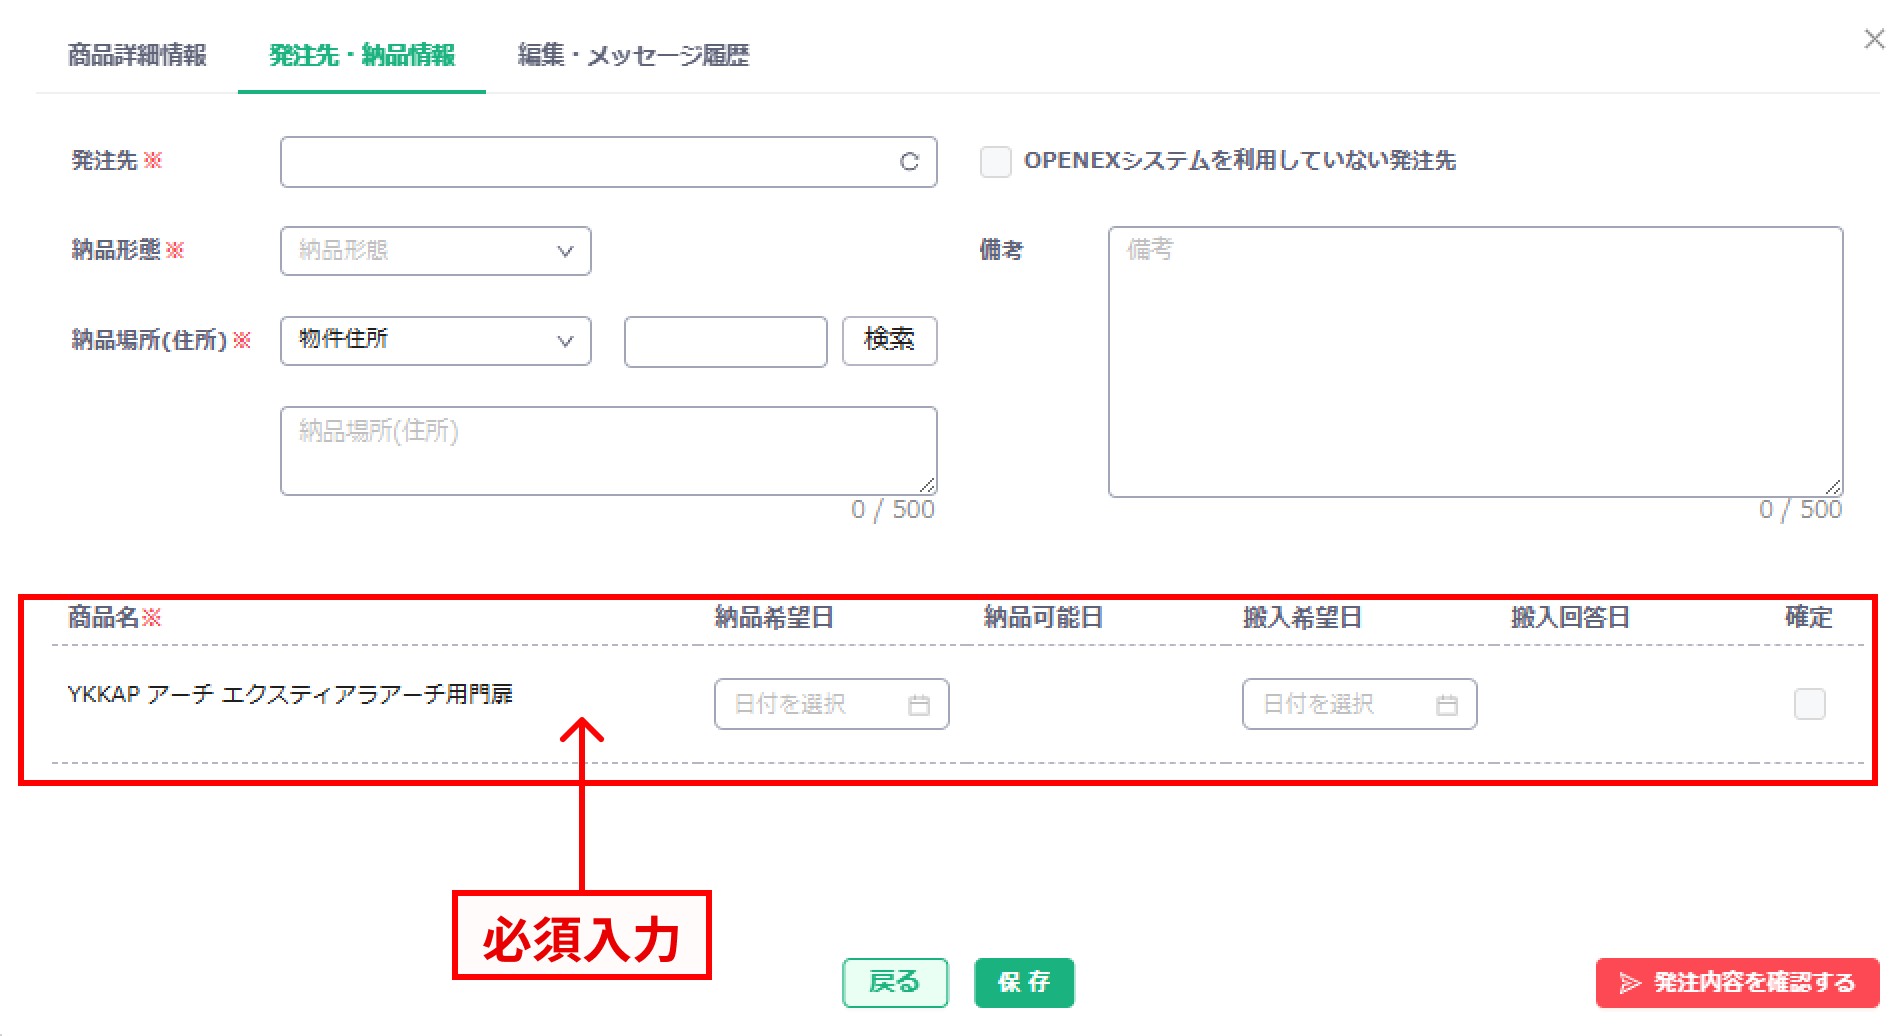Open calendar icon for 搬入希望日
Image resolution: width=1902 pixels, height=1036 pixels.
pos(1446,705)
